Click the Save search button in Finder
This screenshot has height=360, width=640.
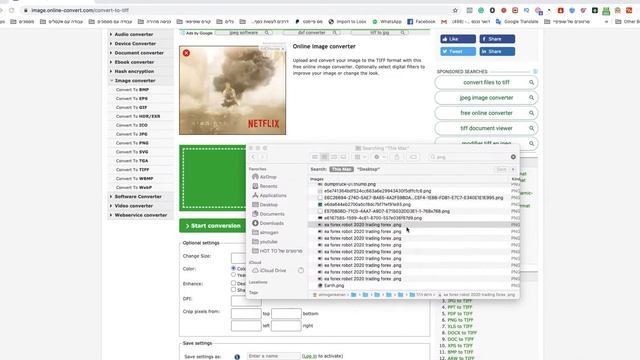click(x=501, y=169)
